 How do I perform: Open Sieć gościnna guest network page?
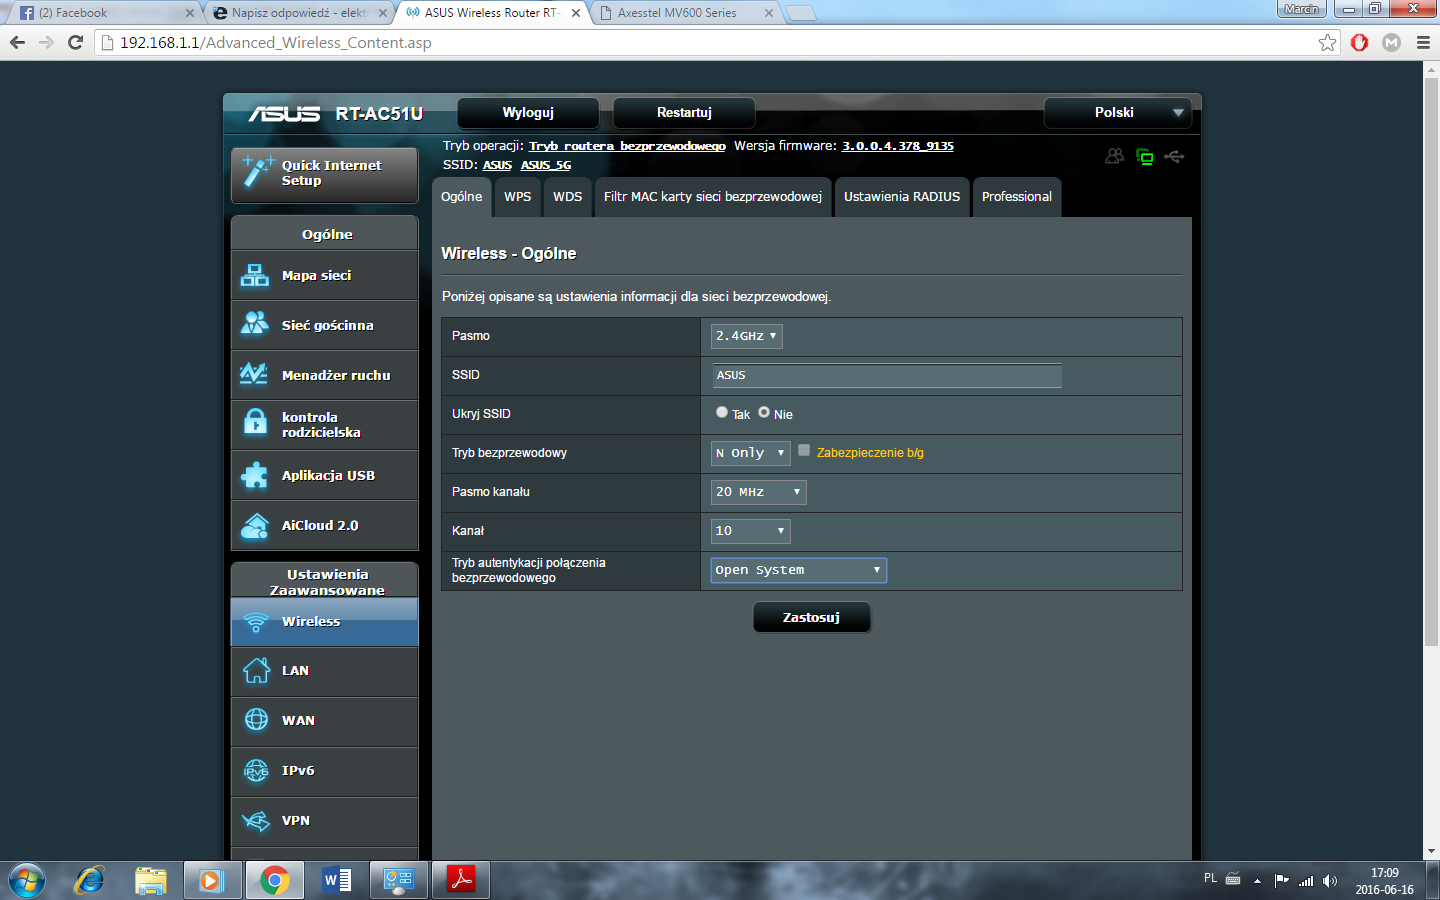click(325, 325)
